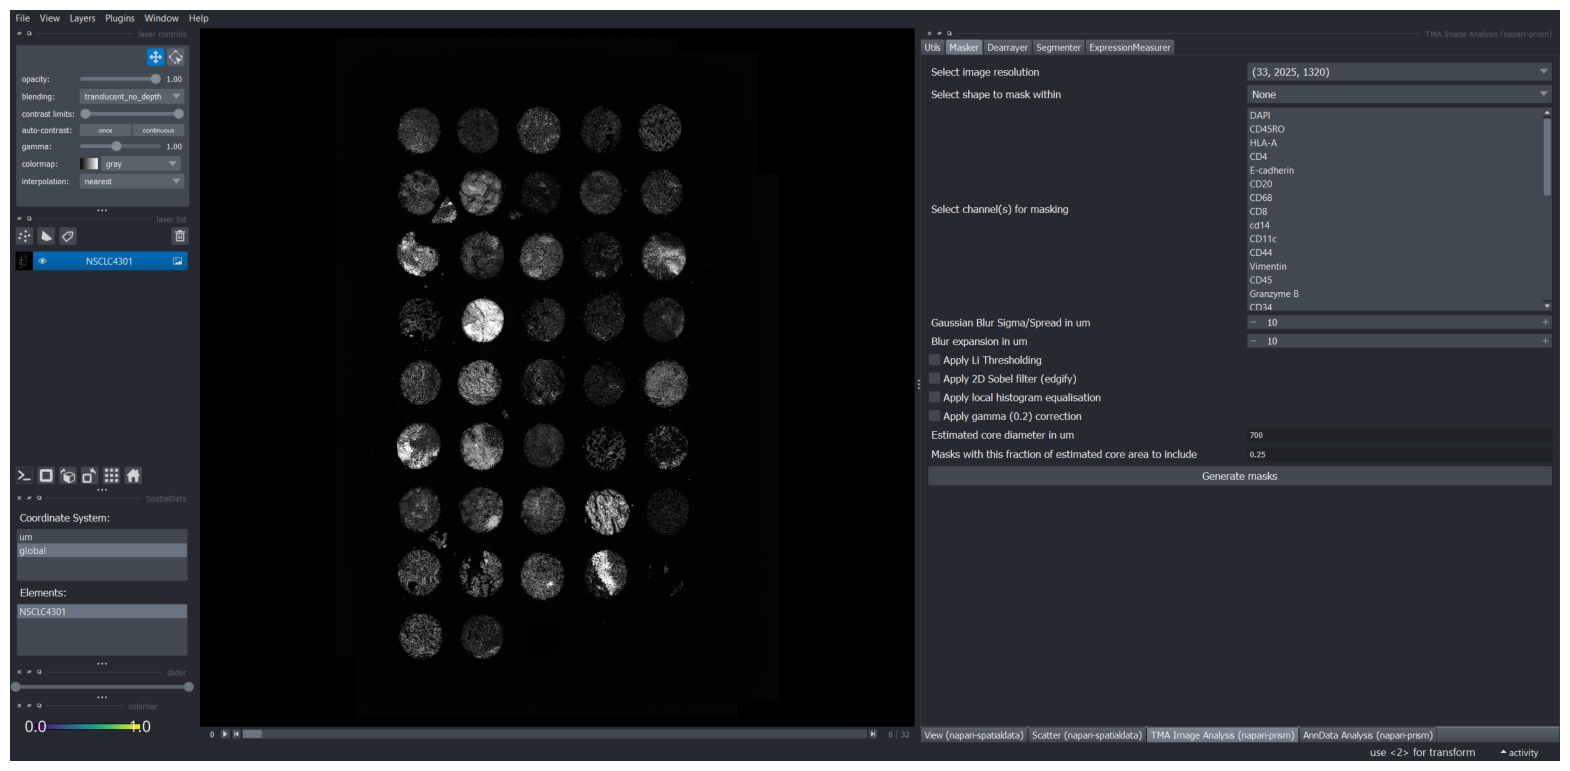
Task: Jump to first frame on dimension slider
Action: pyautogui.click(x=236, y=734)
